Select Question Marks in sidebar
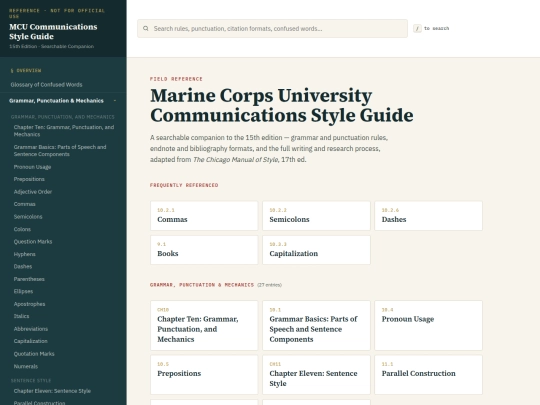 click(x=33, y=242)
